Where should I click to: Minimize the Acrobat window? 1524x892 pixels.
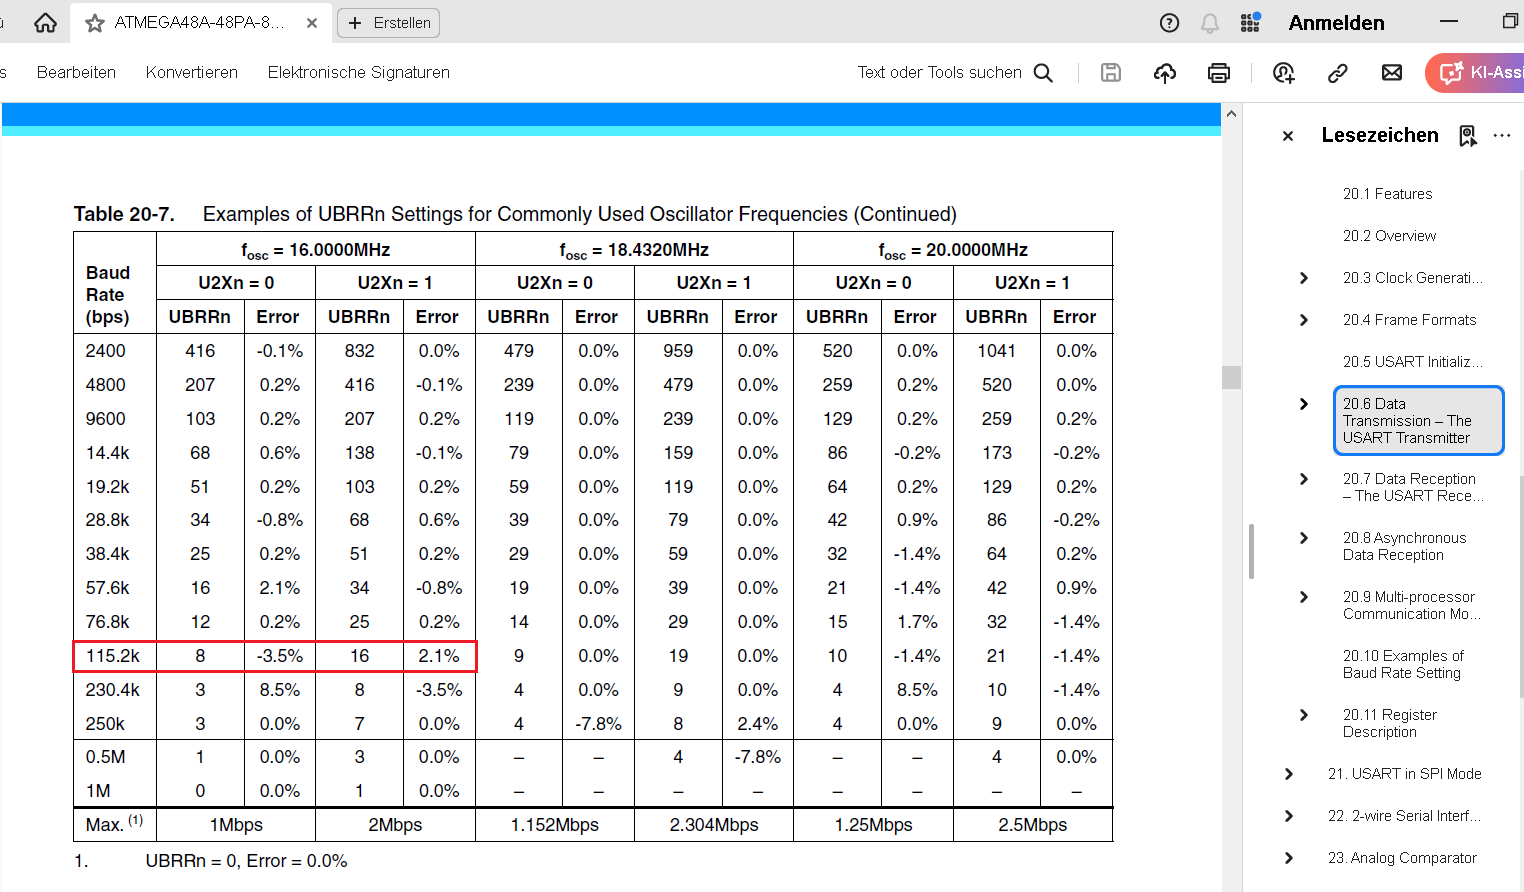tap(1449, 21)
